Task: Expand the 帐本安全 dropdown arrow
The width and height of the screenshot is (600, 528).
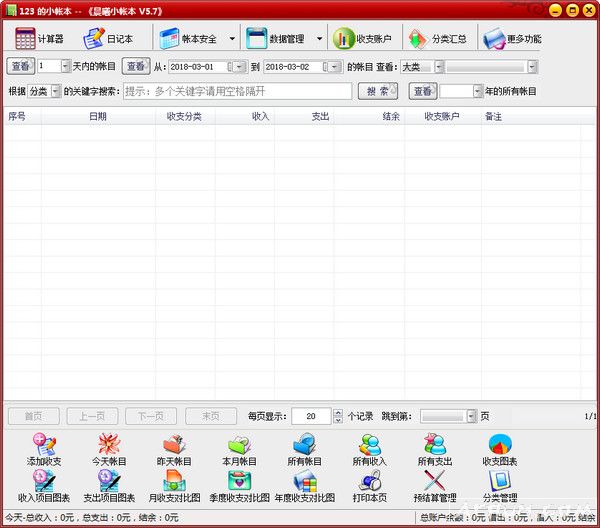Action: [232, 40]
